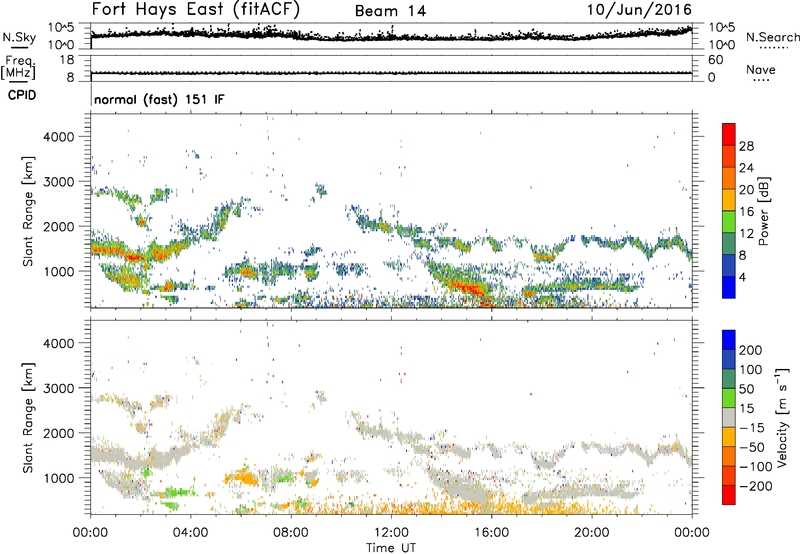Click the light green 15–50 Velocity colorbar segment
The image size is (800, 554).
click(729, 398)
